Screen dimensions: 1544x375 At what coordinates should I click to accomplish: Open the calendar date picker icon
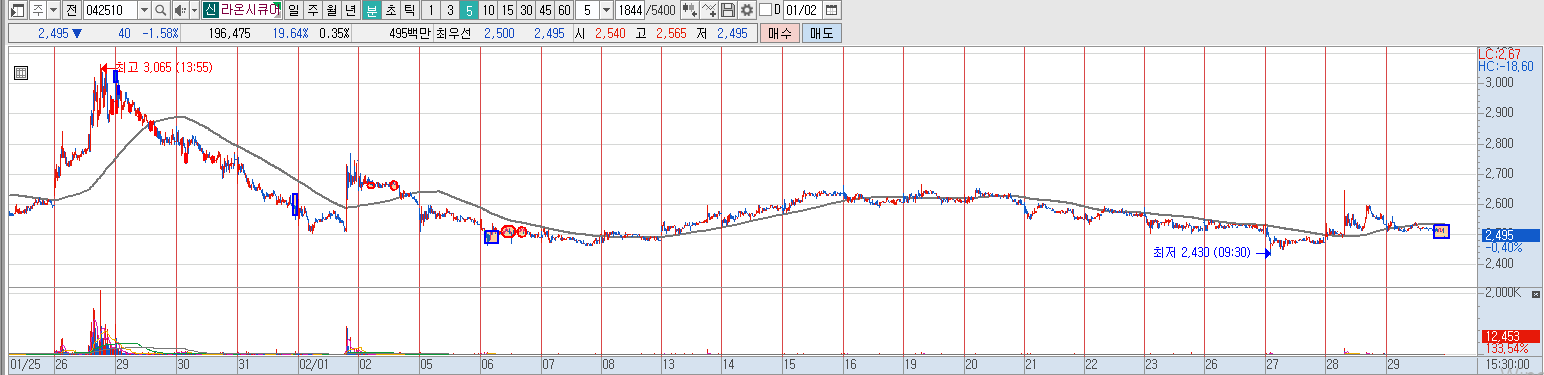[832, 10]
